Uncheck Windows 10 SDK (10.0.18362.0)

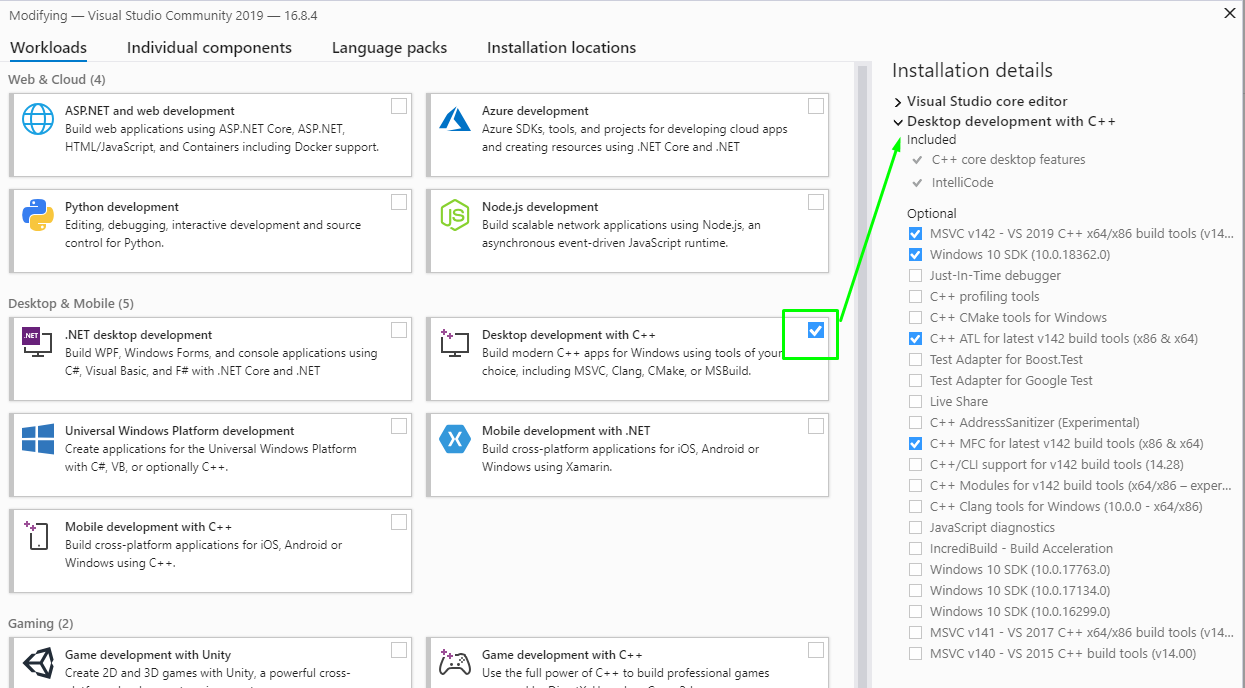[x=916, y=254]
